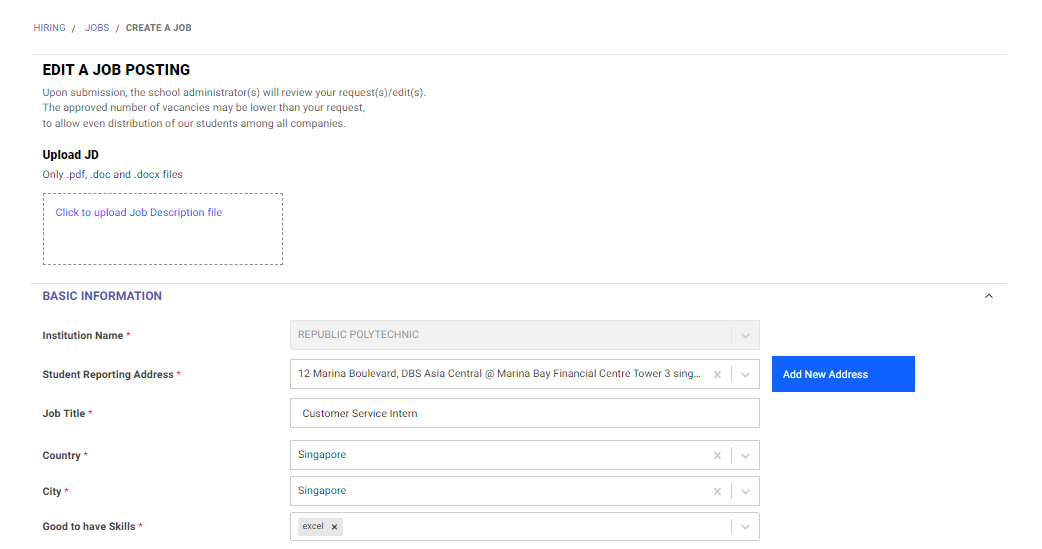Remove the excel skill tag
This screenshot has height=549, width=1042.
[x=334, y=526]
